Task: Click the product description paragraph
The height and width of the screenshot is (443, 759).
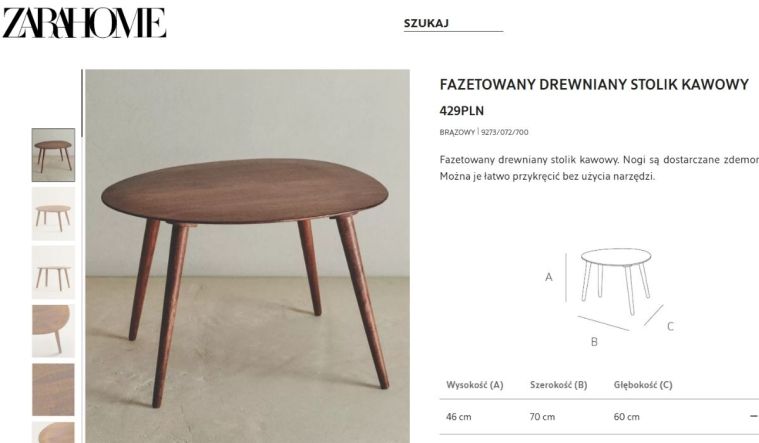Action: [x=599, y=168]
